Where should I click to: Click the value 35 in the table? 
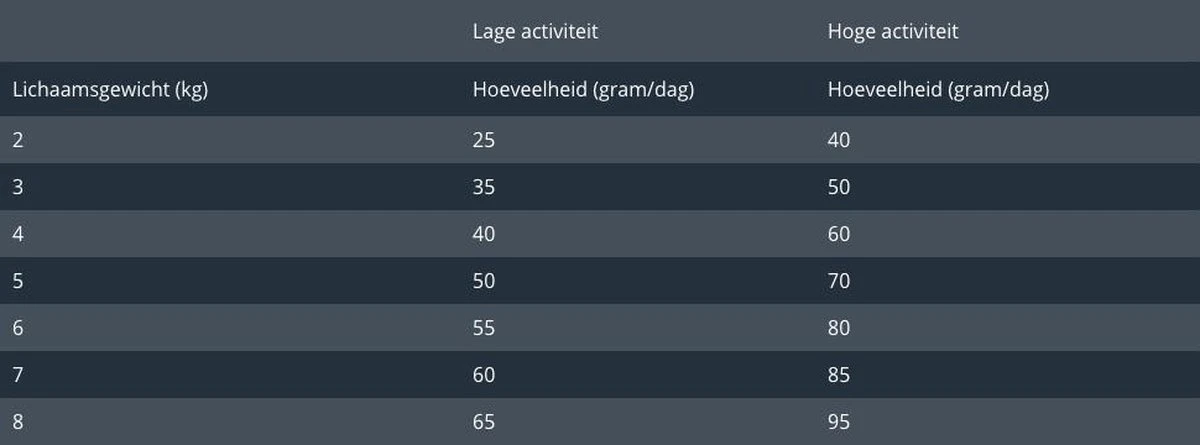(483, 187)
